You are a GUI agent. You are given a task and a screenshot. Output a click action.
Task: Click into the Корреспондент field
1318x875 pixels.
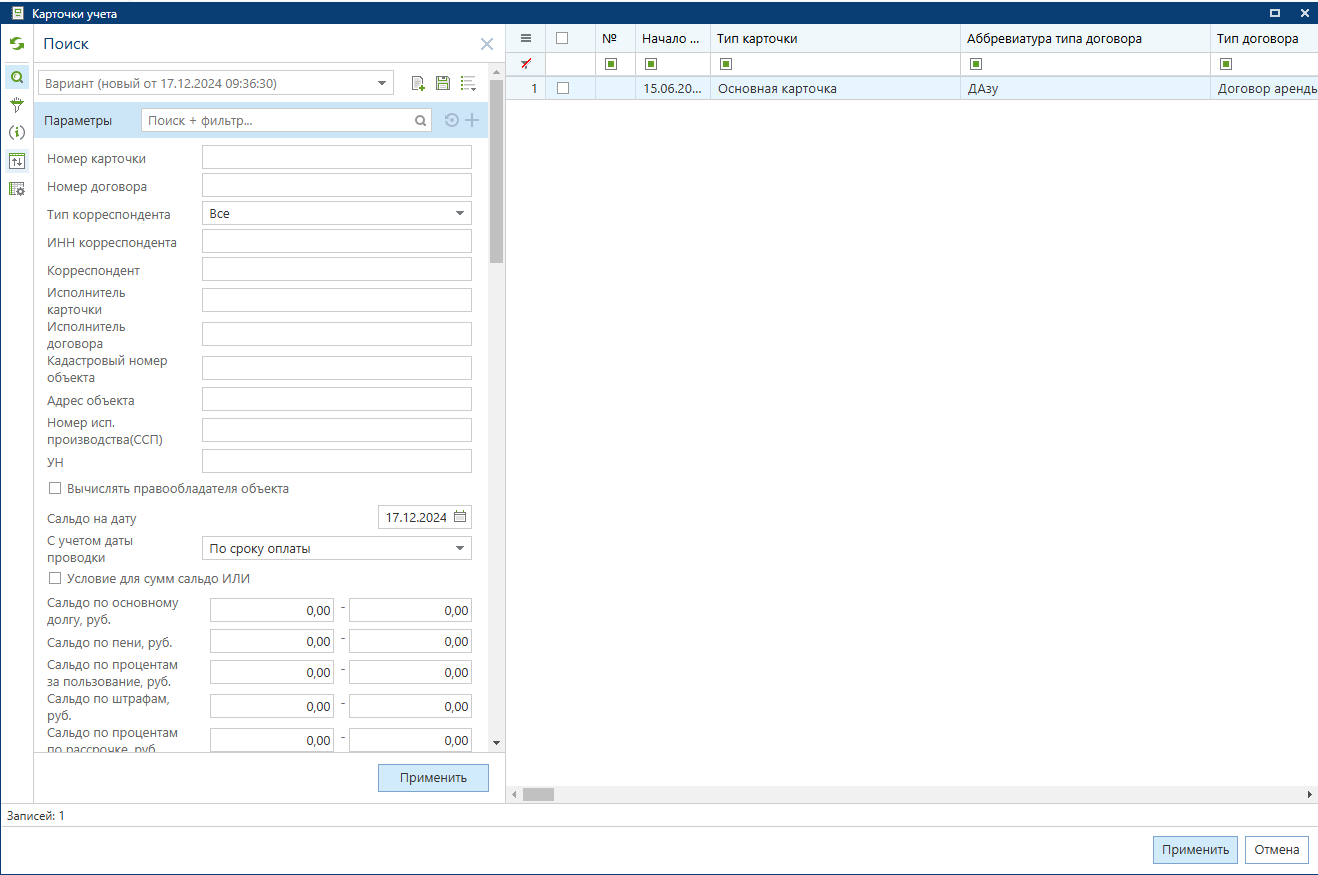point(337,269)
